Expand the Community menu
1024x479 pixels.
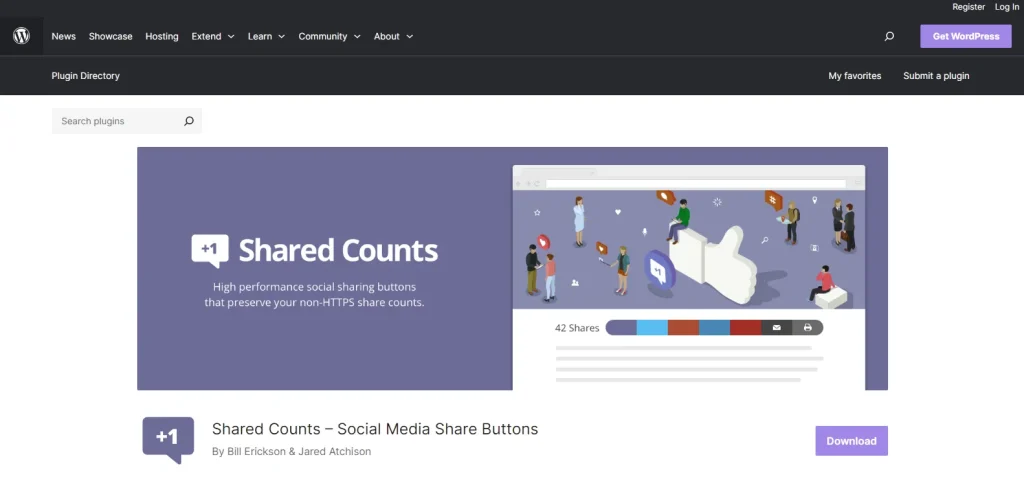330,37
